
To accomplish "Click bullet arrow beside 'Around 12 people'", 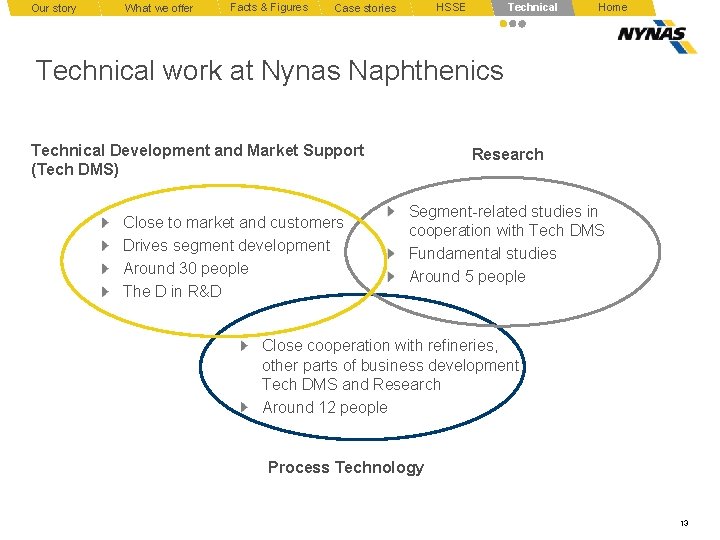I will coord(244,407).
